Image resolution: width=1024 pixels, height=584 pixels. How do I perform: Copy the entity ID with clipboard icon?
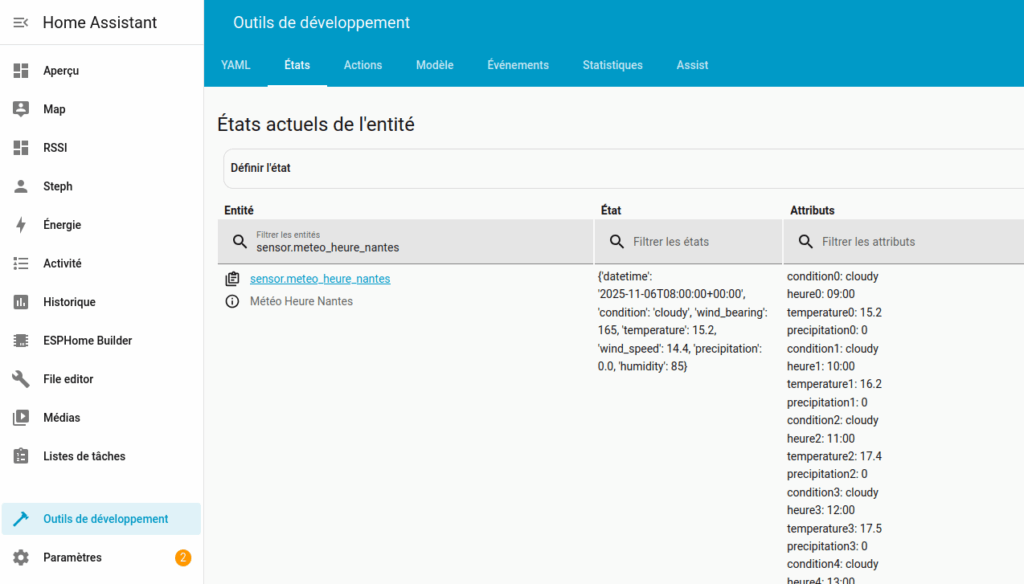232,279
